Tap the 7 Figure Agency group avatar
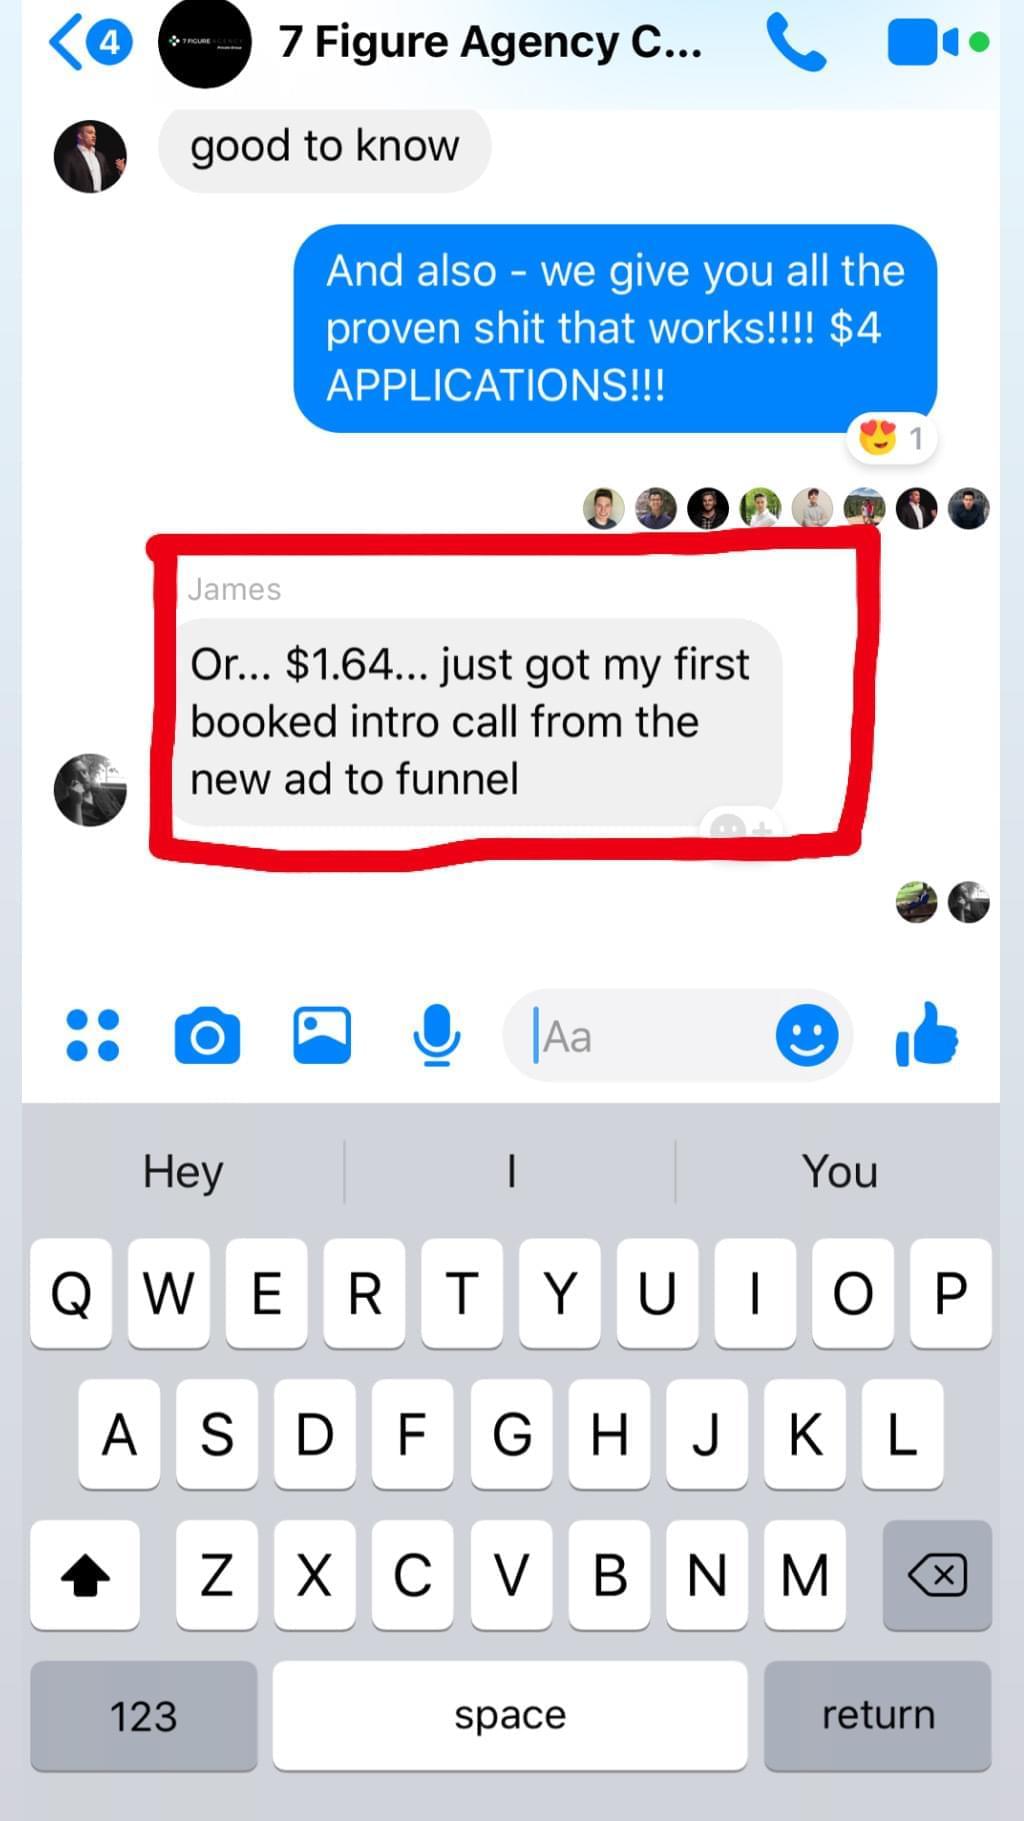This screenshot has width=1024, height=1821. pyautogui.click(x=205, y=43)
